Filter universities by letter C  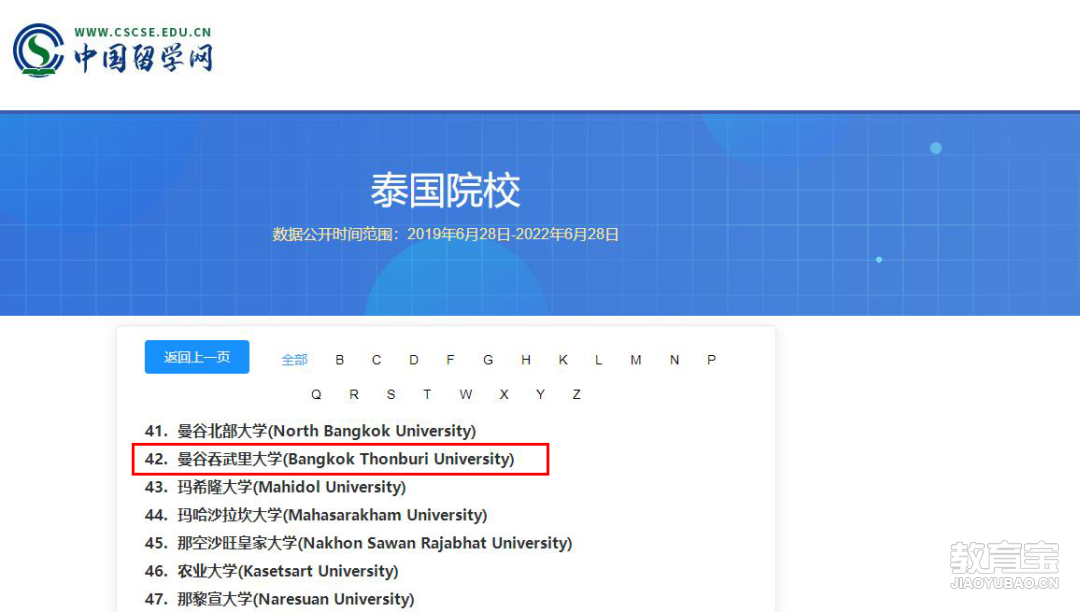[376, 359]
